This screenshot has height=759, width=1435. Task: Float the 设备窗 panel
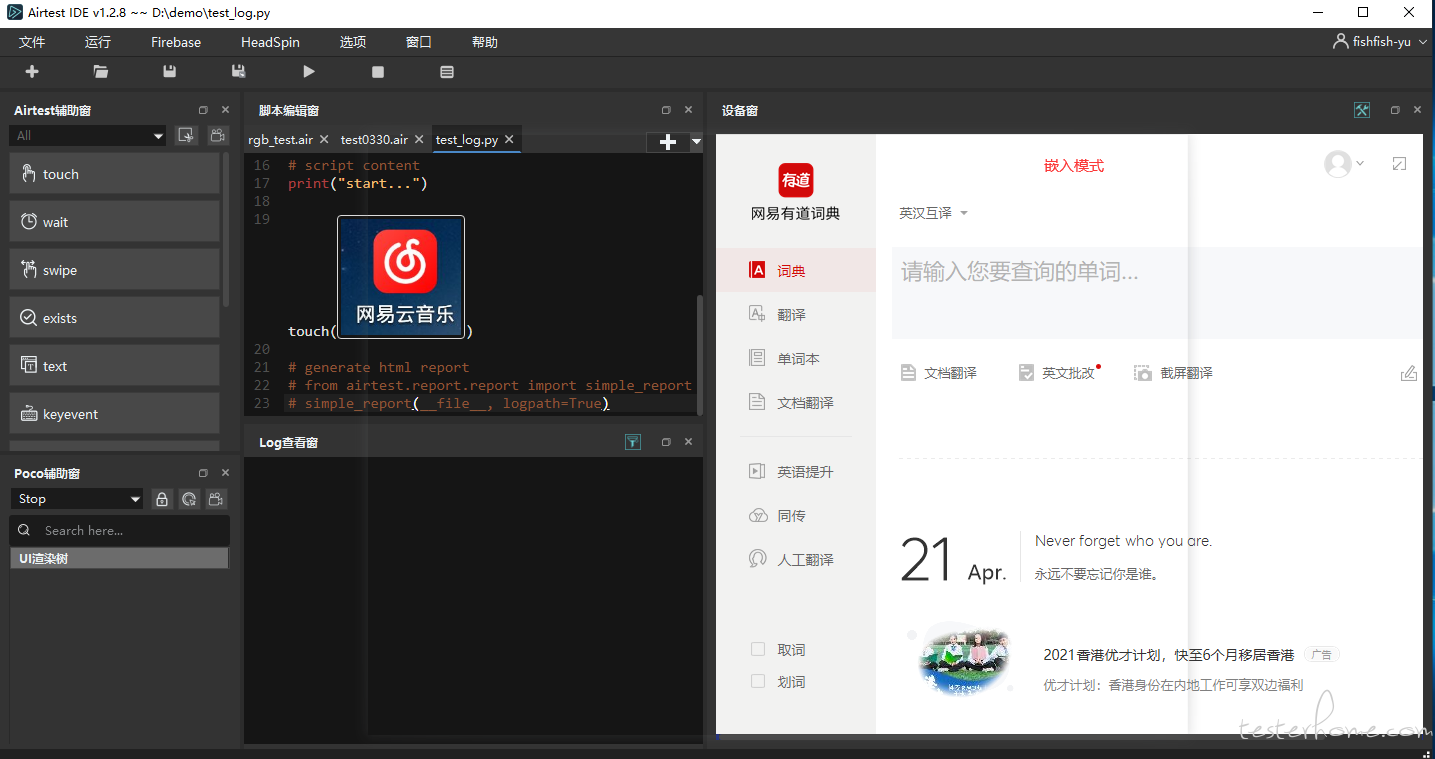[x=1395, y=110]
